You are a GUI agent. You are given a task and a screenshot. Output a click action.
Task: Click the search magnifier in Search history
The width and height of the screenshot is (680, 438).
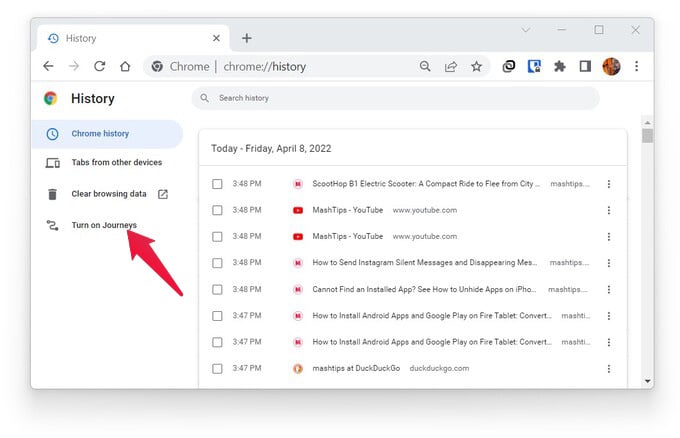[205, 98]
